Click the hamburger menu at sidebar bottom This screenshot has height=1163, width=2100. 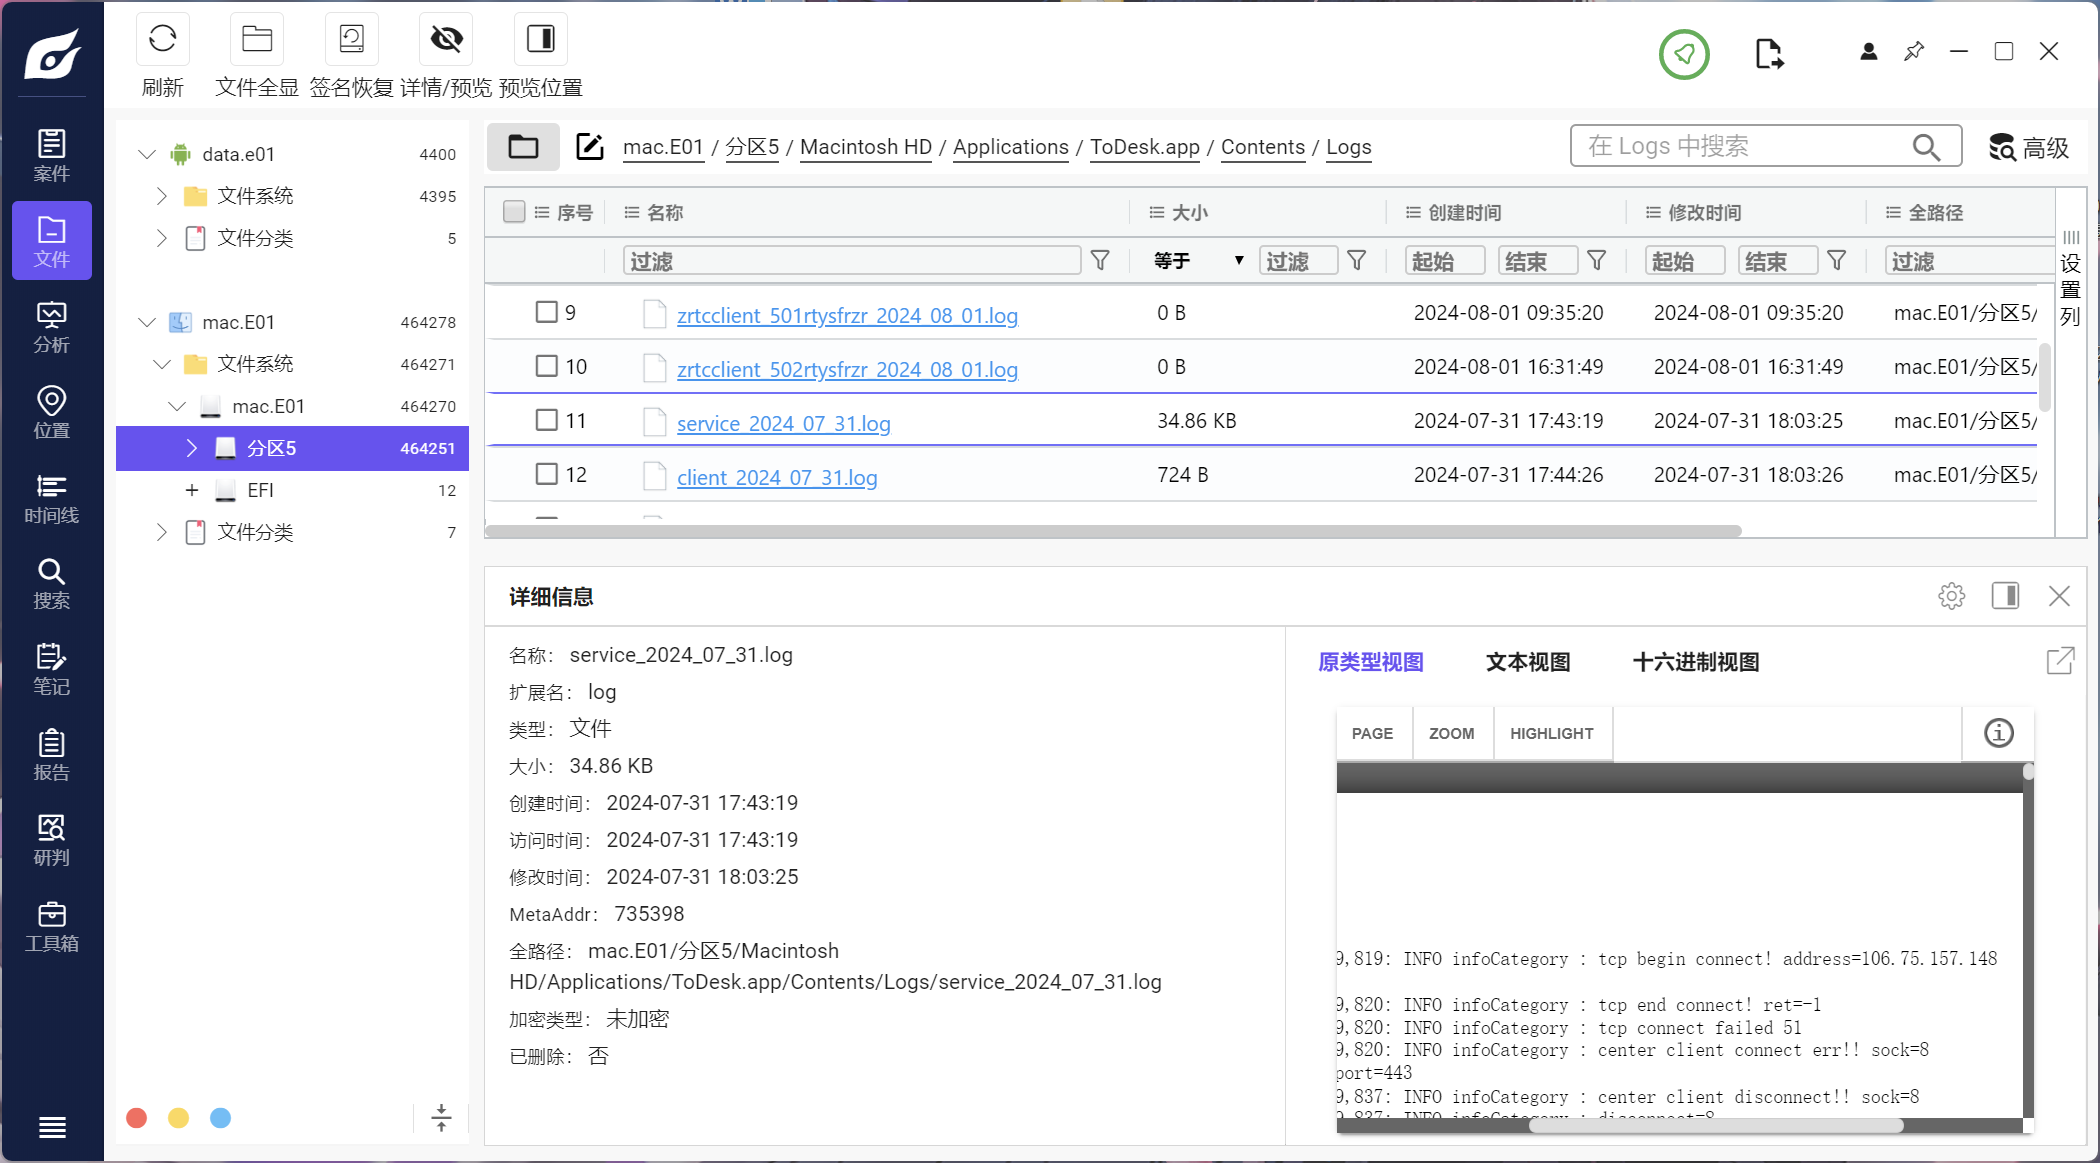[x=52, y=1127]
